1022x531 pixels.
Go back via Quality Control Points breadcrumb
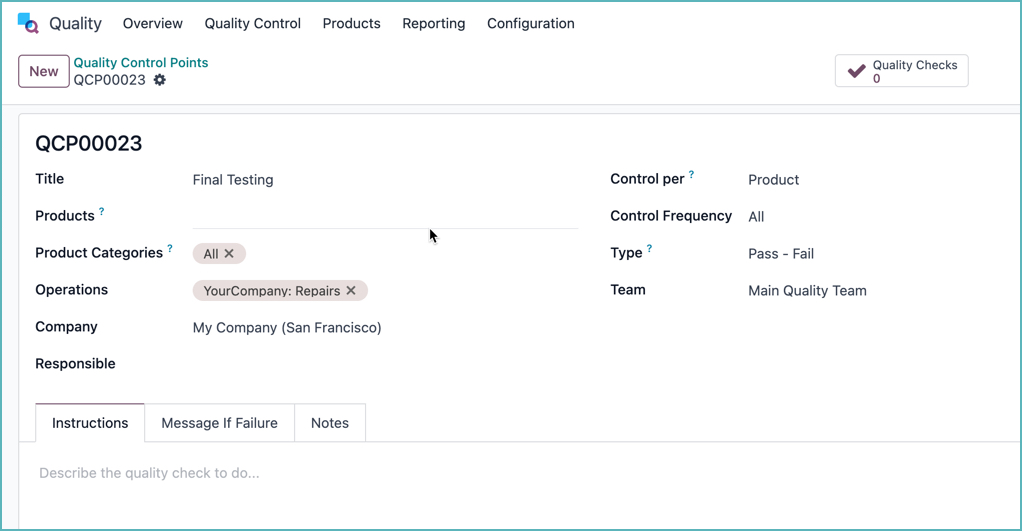[141, 62]
